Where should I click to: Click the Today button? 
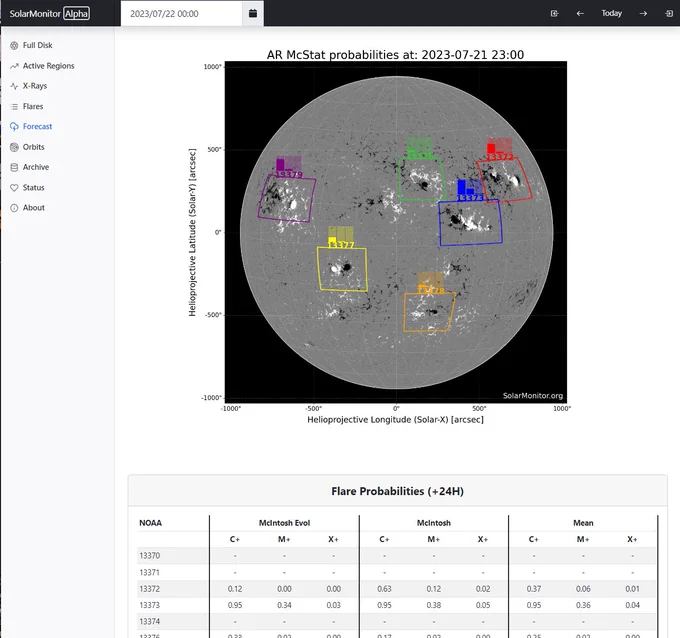click(611, 13)
